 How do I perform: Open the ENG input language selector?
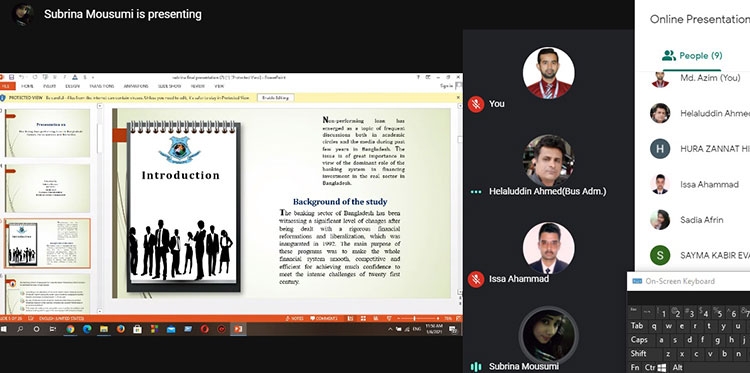click(x=417, y=329)
